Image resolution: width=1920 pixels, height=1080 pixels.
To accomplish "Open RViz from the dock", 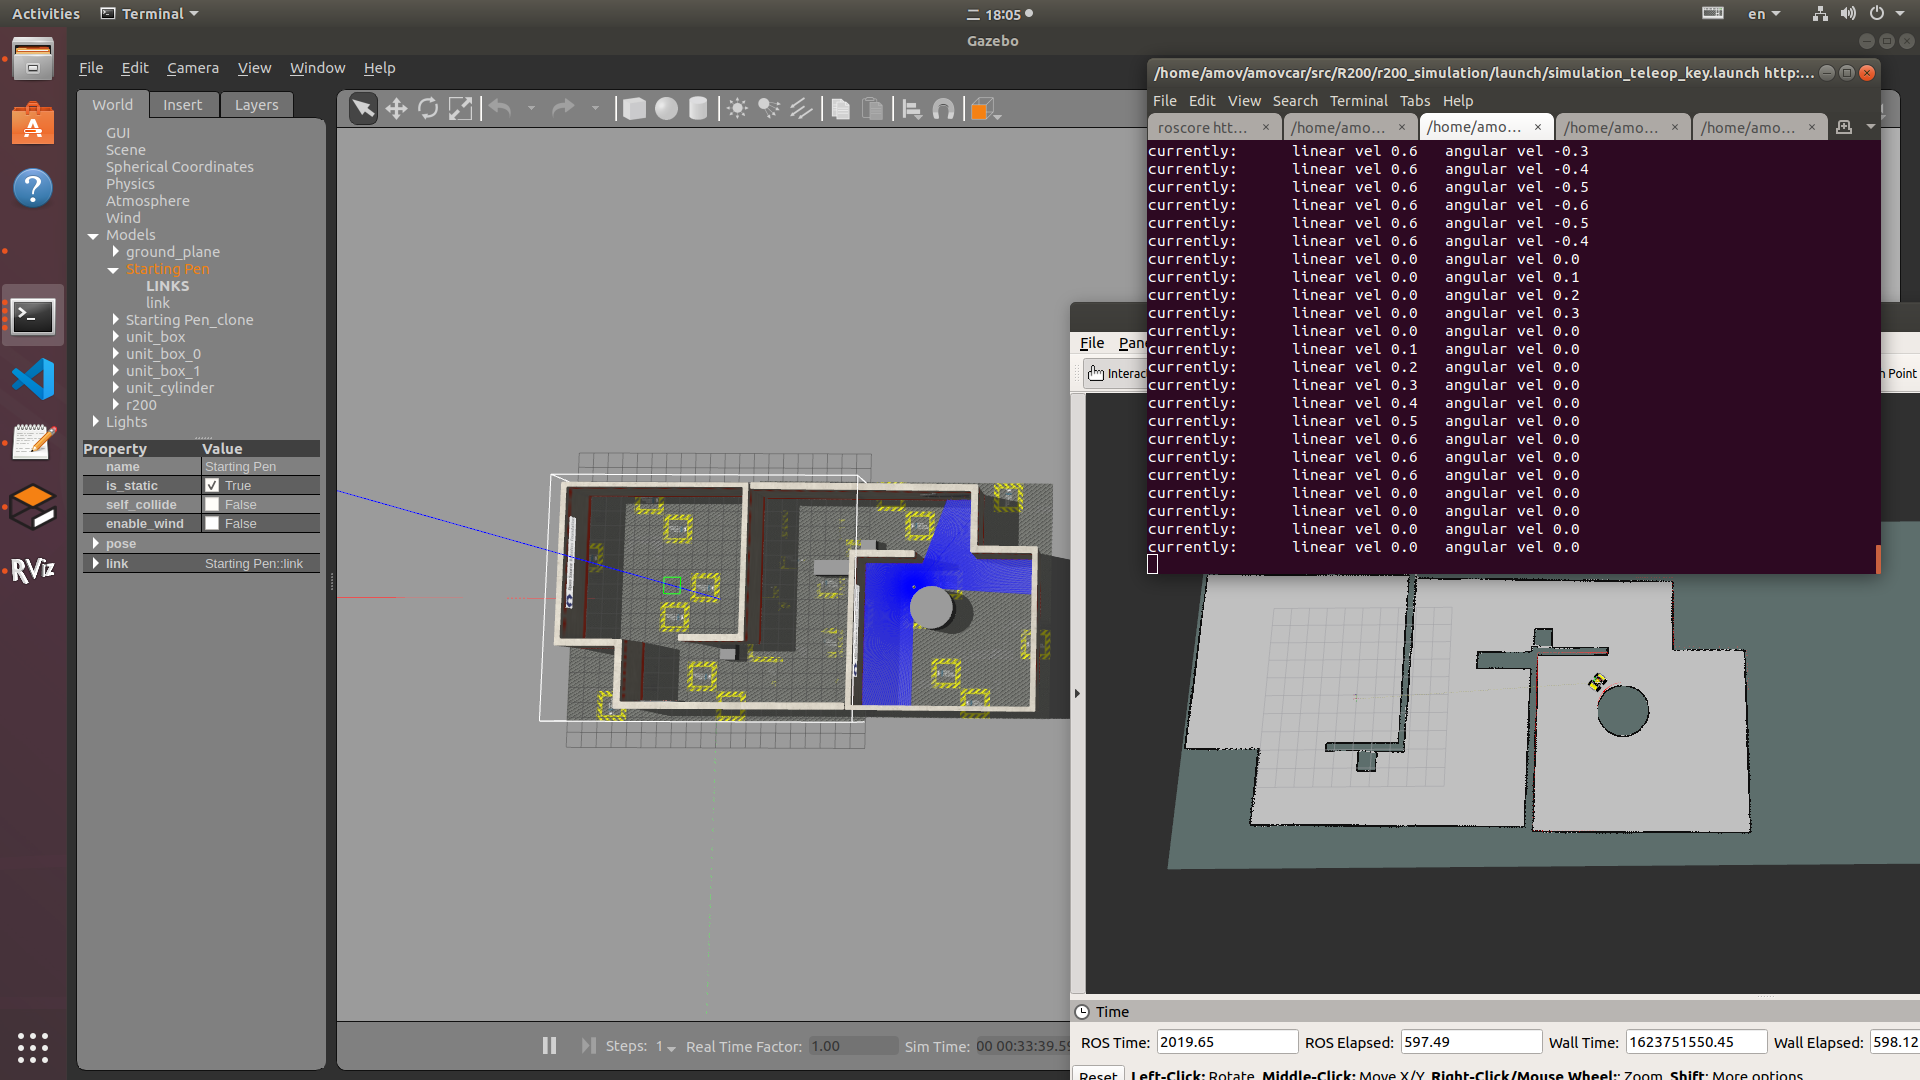I will click(33, 570).
